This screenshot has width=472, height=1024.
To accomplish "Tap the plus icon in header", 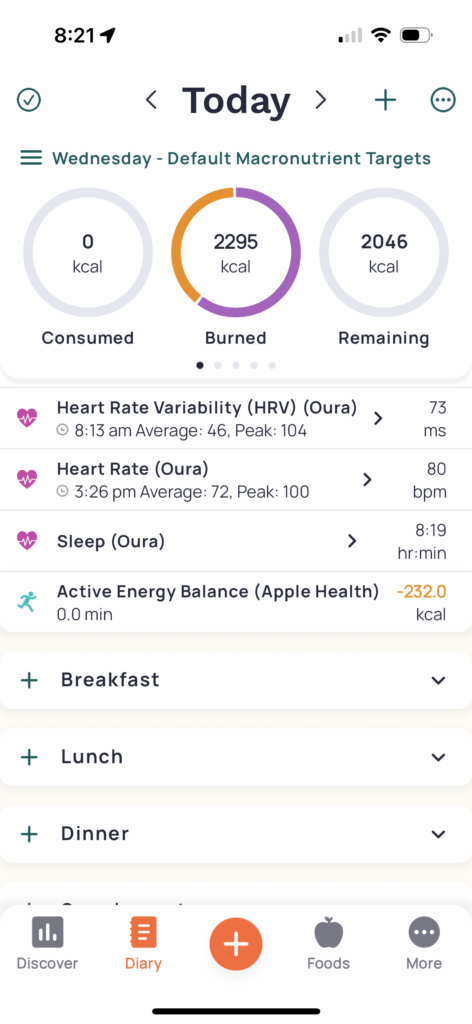I will [x=385, y=100].
